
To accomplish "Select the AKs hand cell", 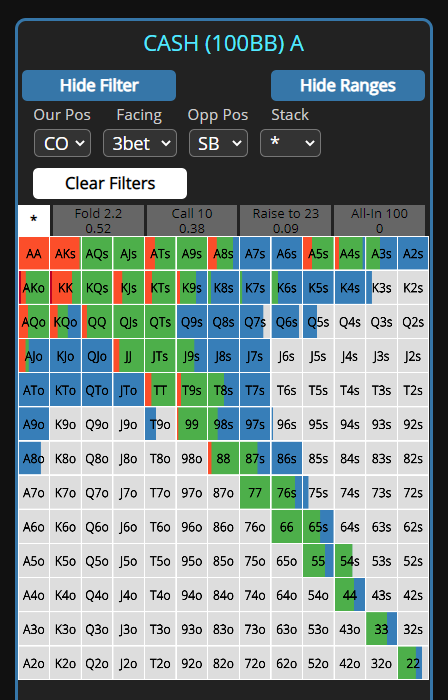I will pos(65,254).
